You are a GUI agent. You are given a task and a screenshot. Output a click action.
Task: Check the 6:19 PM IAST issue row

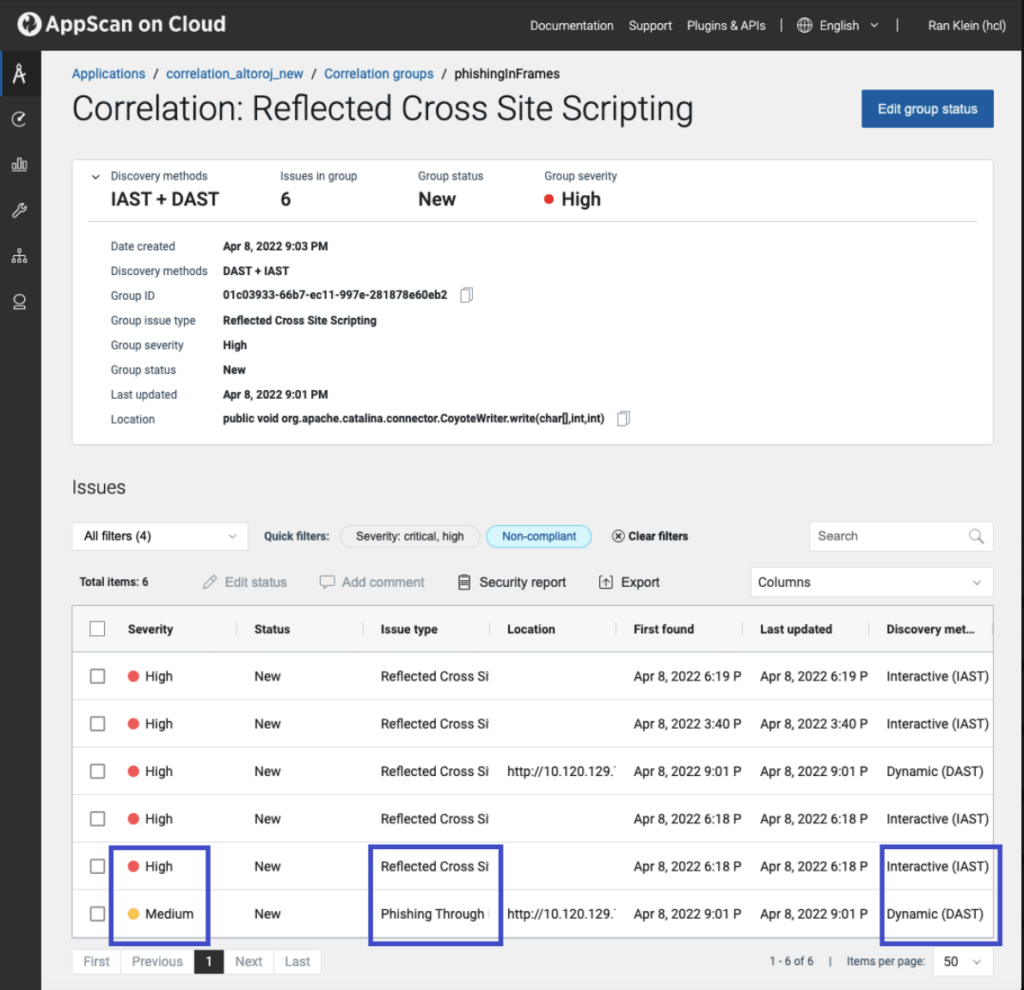tap(97, 676)
